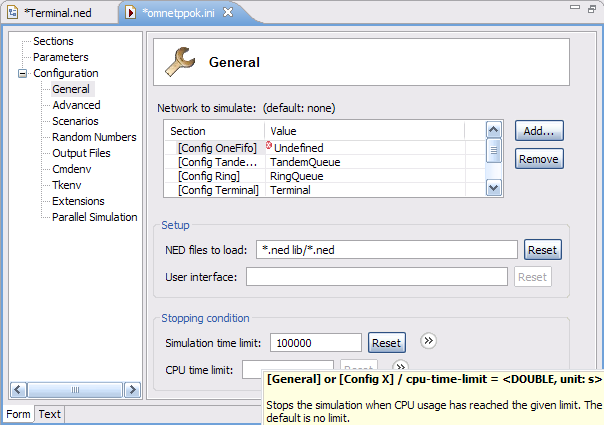
Task: Open the Random Numbers page
Action: click(x=94, y=137)
